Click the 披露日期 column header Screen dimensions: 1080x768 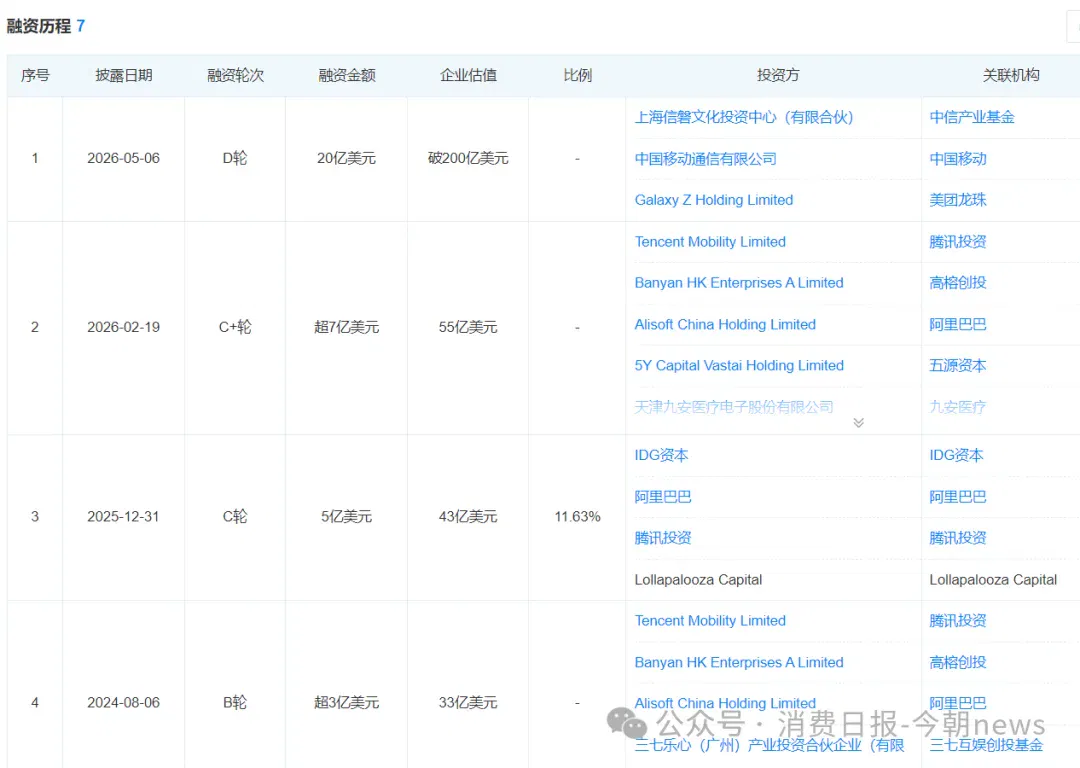pyautogui.click(x=124, y=75)
